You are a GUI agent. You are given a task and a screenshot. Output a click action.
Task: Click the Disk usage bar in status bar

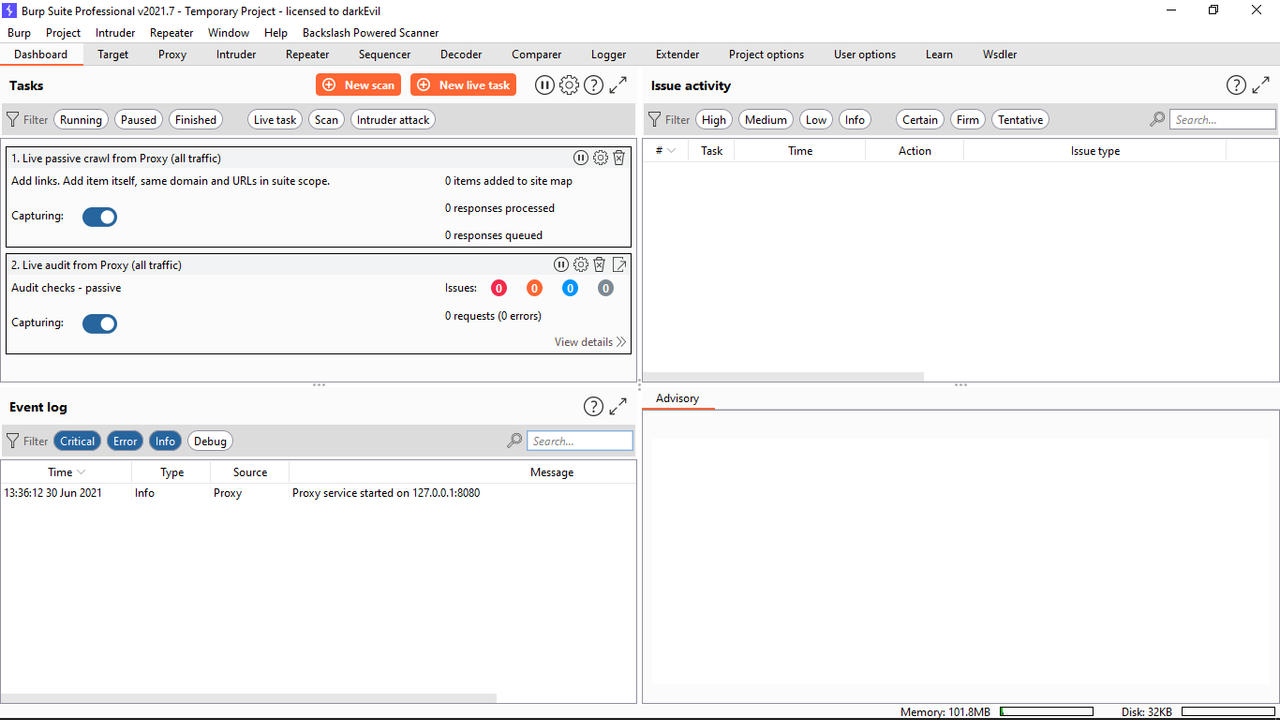pos(1228,711)
